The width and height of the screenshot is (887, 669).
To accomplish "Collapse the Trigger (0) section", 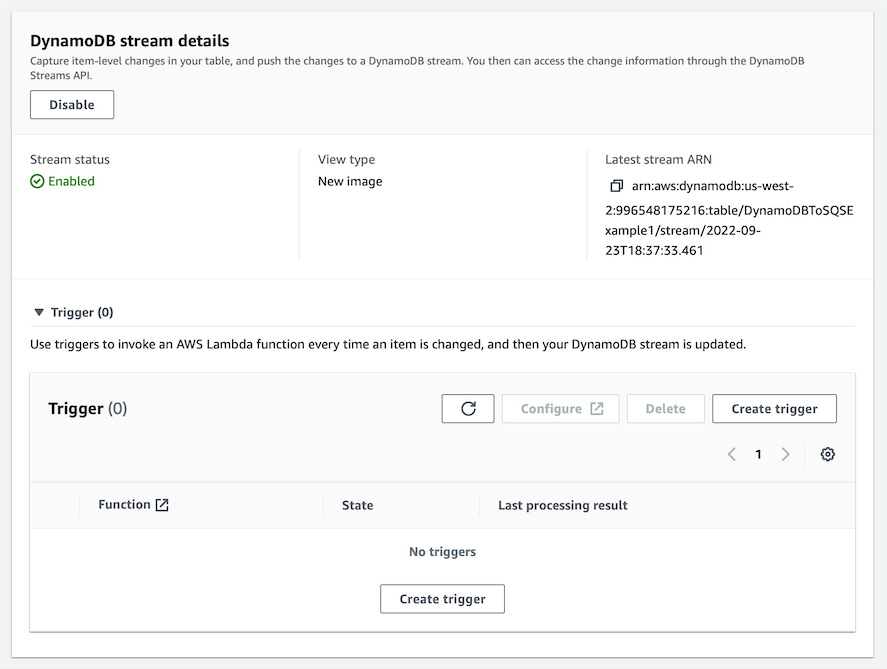I will click(39, 313).
